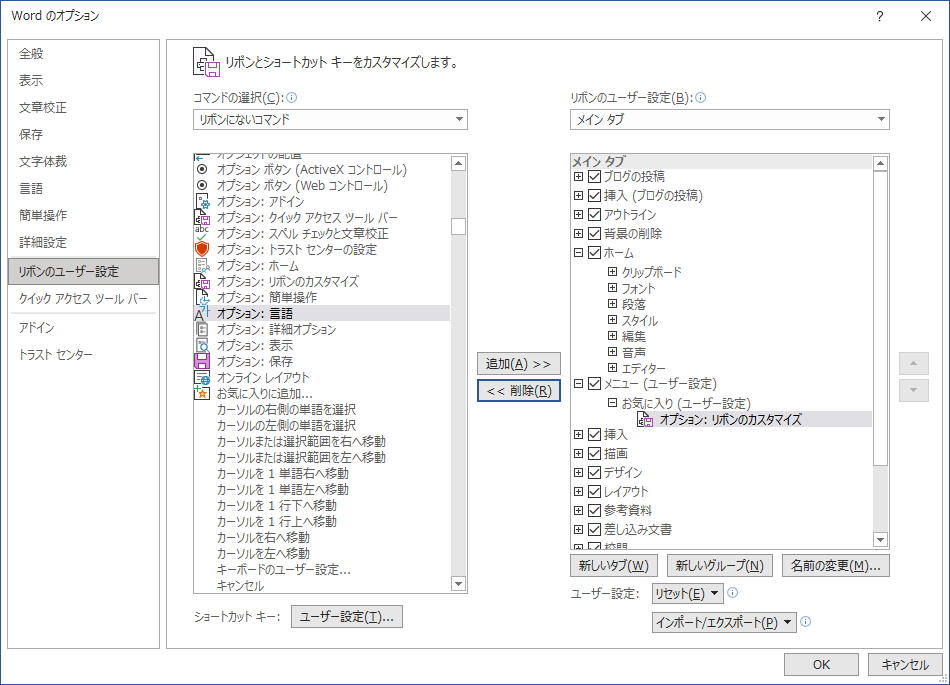Open the インポート/エクスポート(P) dropdown
Viewport: 950px width, 685px height.
(724, 622)
